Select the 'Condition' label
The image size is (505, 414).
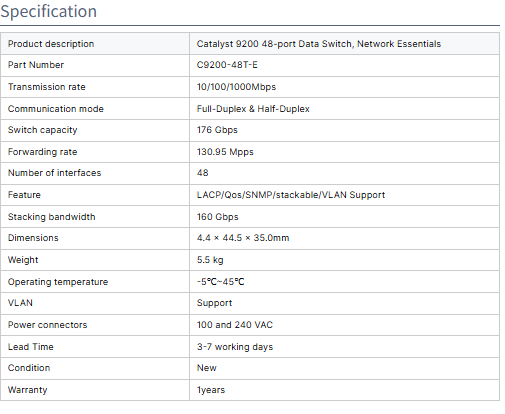(x=29, y=368)
